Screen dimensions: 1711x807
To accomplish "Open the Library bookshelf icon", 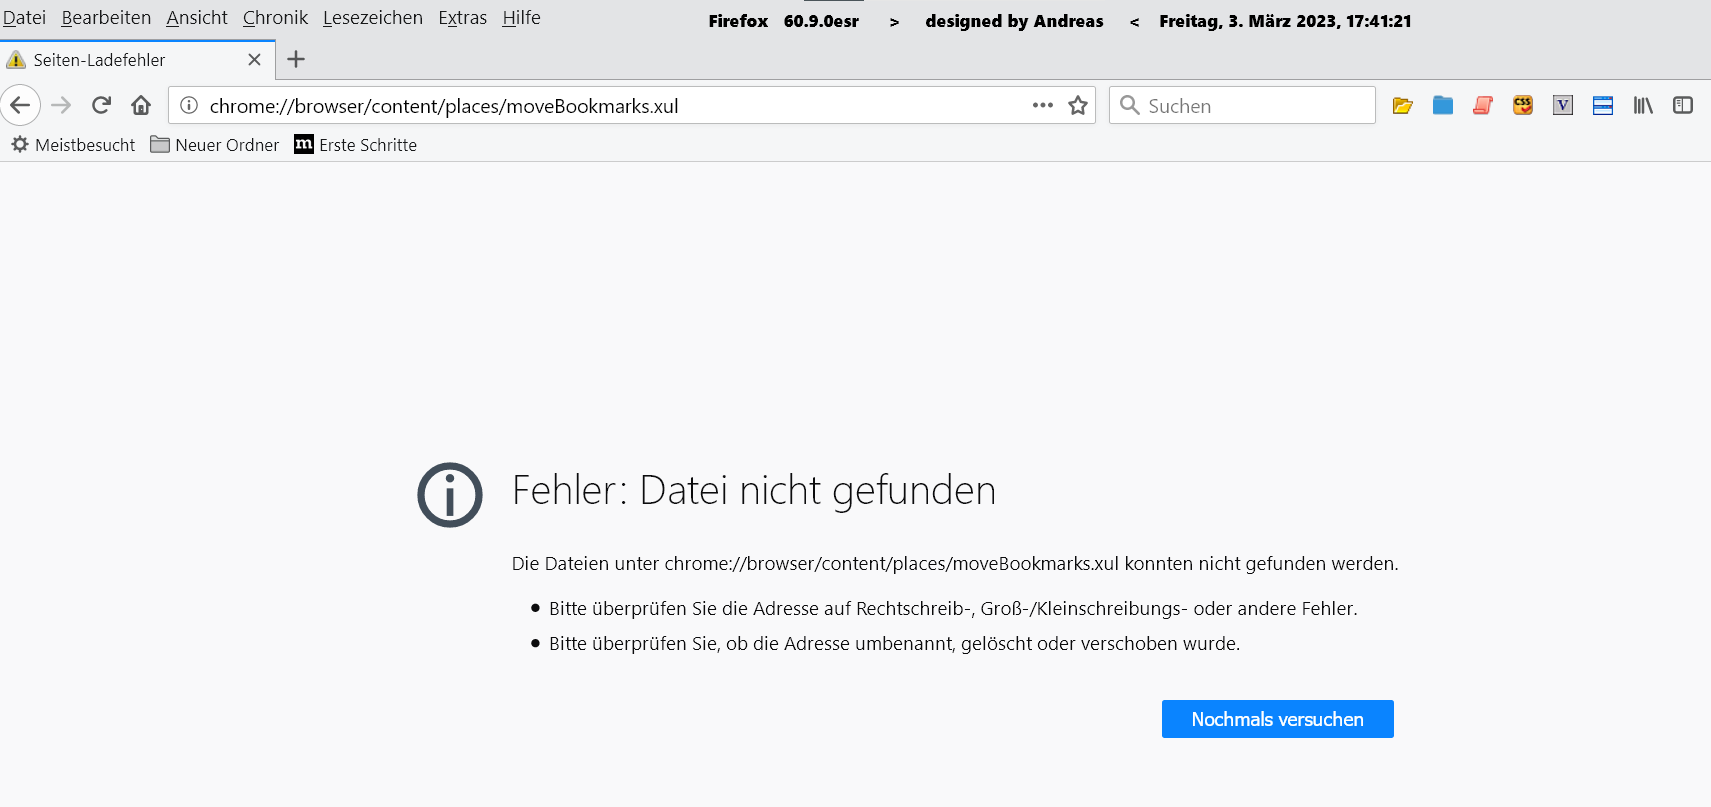I will [x=1643, y=105].
